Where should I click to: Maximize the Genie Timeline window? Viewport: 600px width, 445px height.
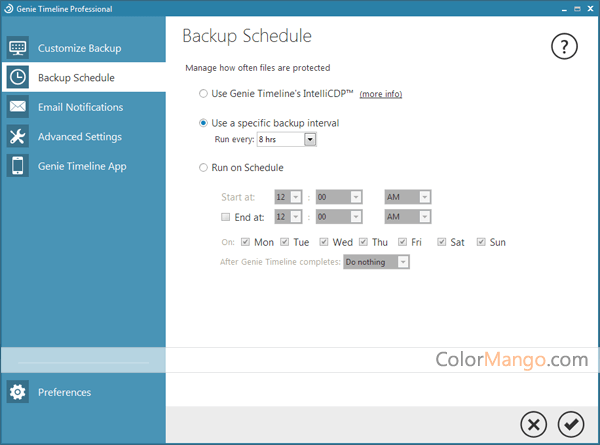(577, 9)
